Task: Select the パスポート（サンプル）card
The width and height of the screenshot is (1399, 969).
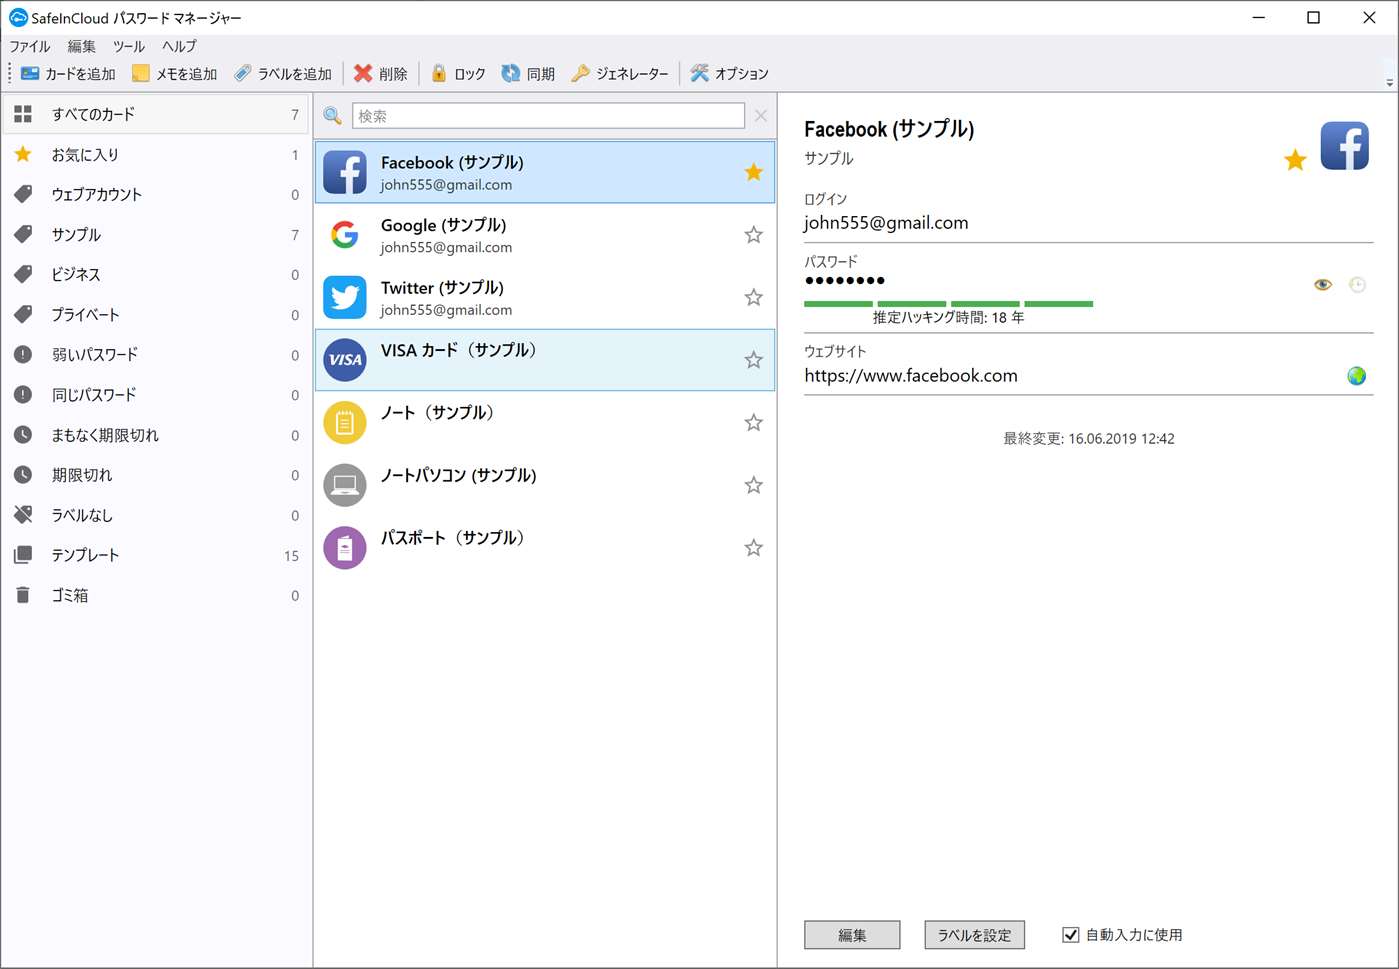Action: [x=545, y=548]
